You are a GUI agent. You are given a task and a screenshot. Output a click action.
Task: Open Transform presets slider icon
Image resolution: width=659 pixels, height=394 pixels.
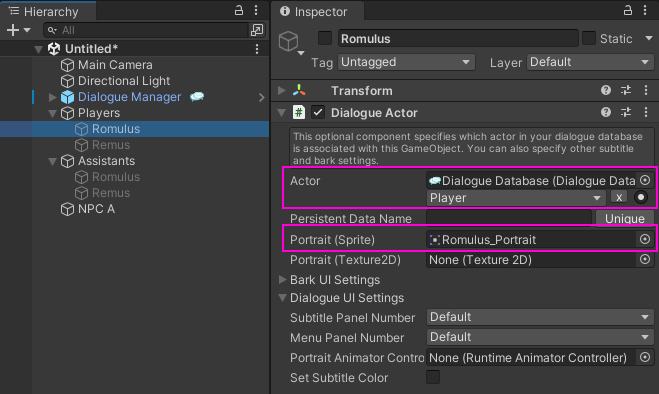point(626,90)
